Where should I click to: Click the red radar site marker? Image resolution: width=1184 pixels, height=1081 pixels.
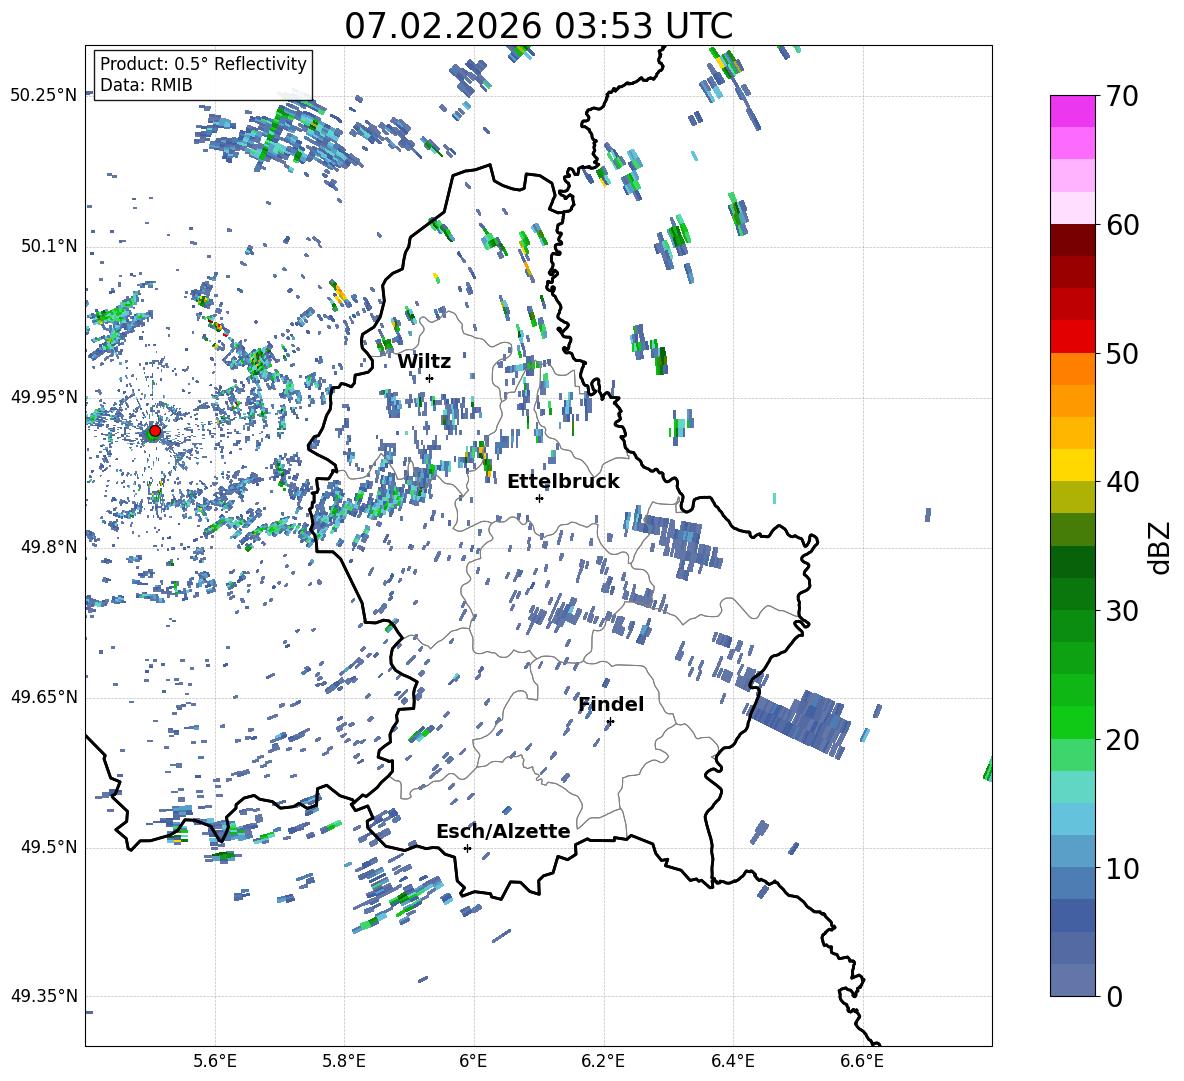click(x=155, y=431)
